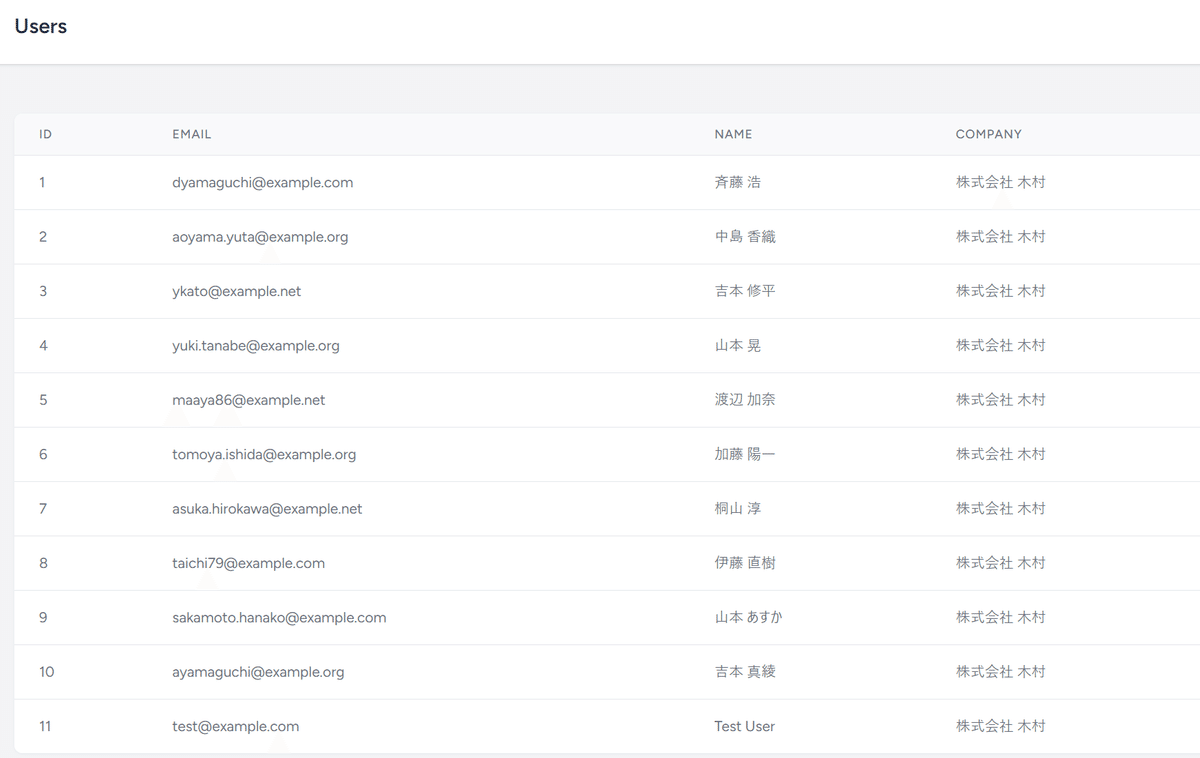Viewport: 1200px width, 758px height.
Task: Select email aoyama.yuta@example.org
Action: (x=260, y=237)
